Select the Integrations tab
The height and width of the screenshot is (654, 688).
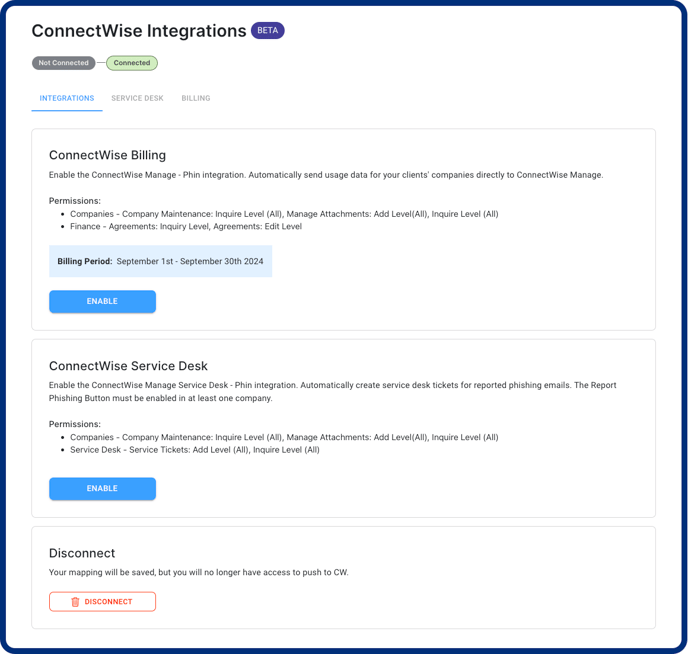click(x=67, y=98)
